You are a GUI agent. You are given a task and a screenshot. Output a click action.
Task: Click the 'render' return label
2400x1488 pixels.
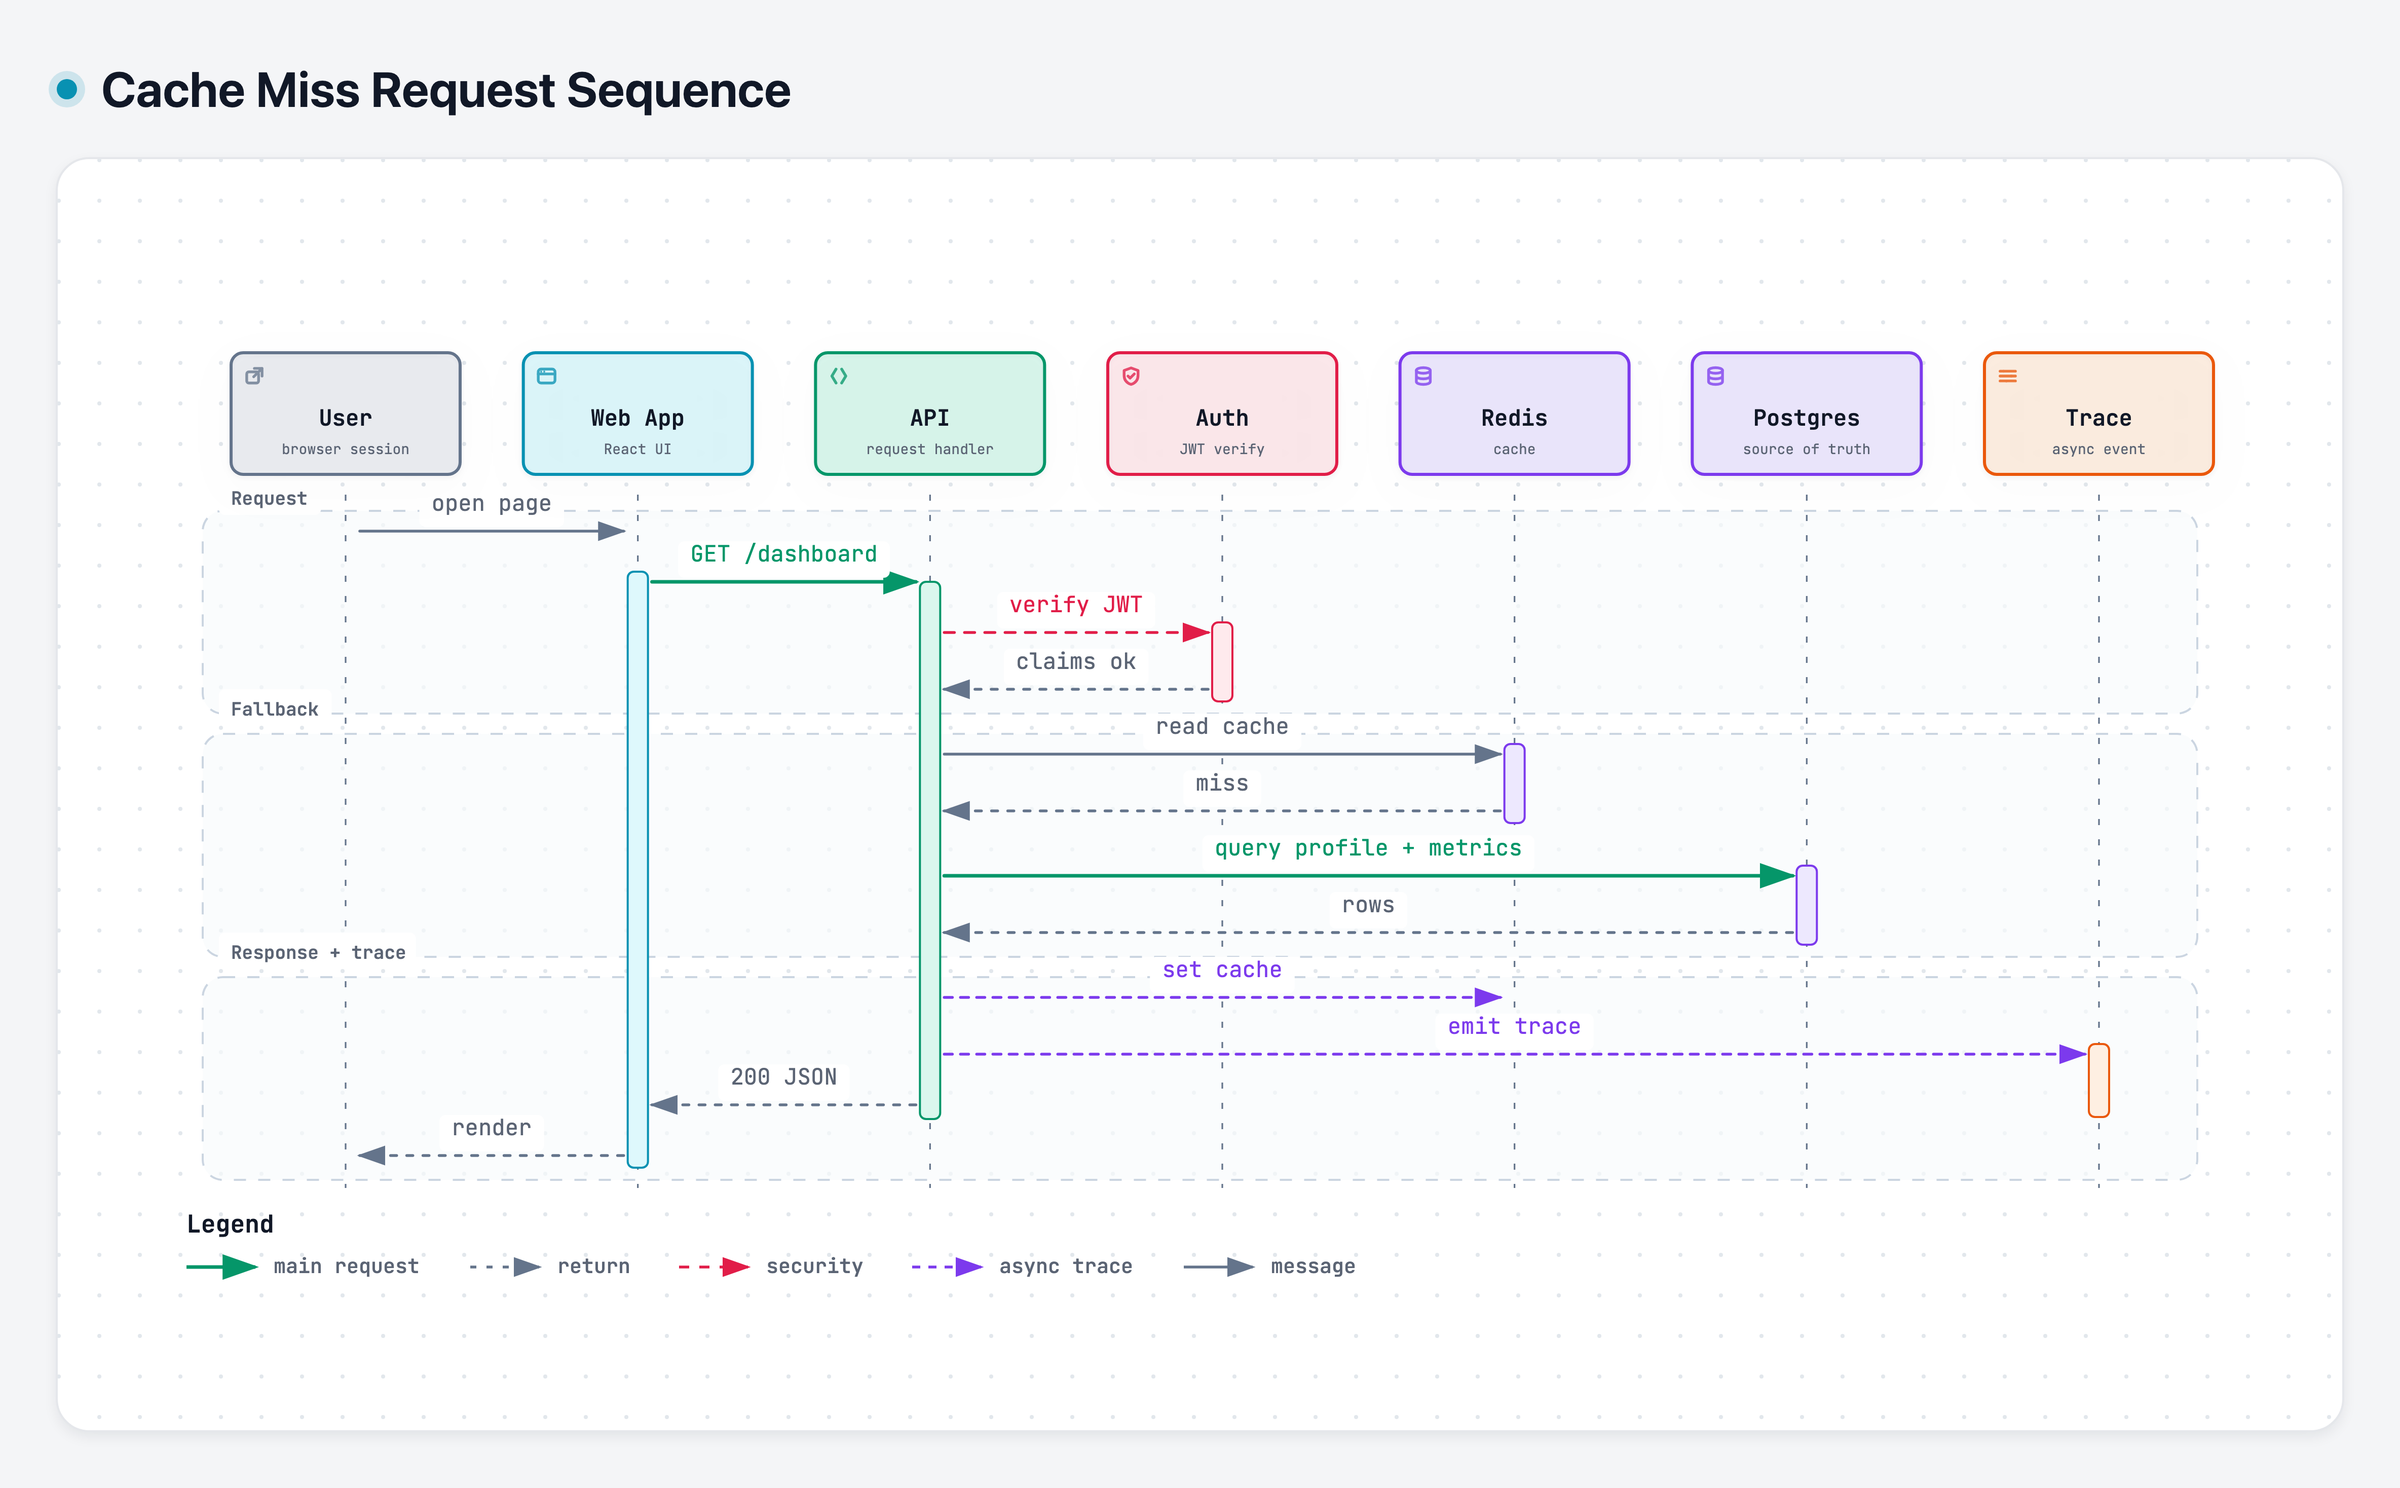[491, 1128]
